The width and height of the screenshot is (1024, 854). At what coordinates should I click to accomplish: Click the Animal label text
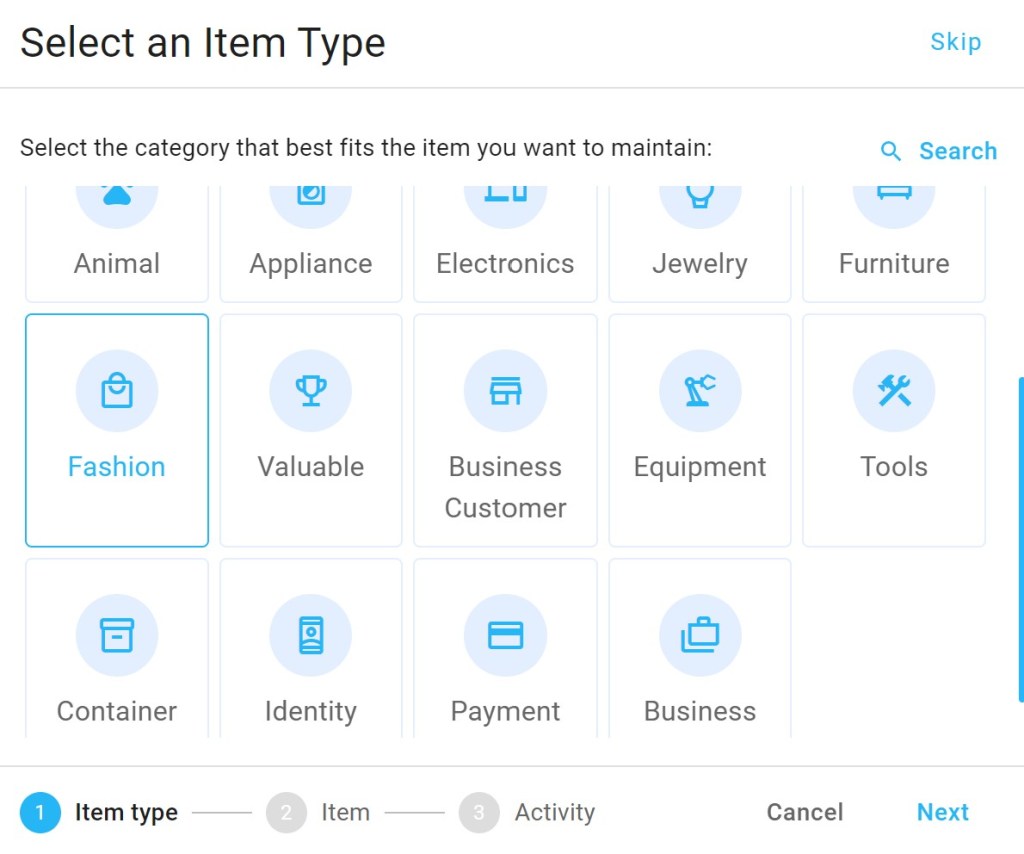[117, 264]
